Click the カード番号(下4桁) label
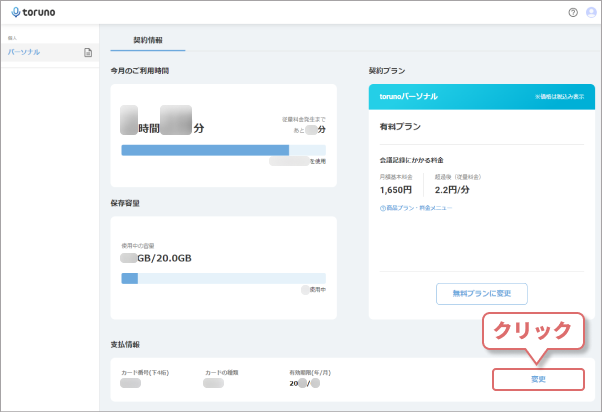Viewport: 602px width, 412px height. pos(145,372)
